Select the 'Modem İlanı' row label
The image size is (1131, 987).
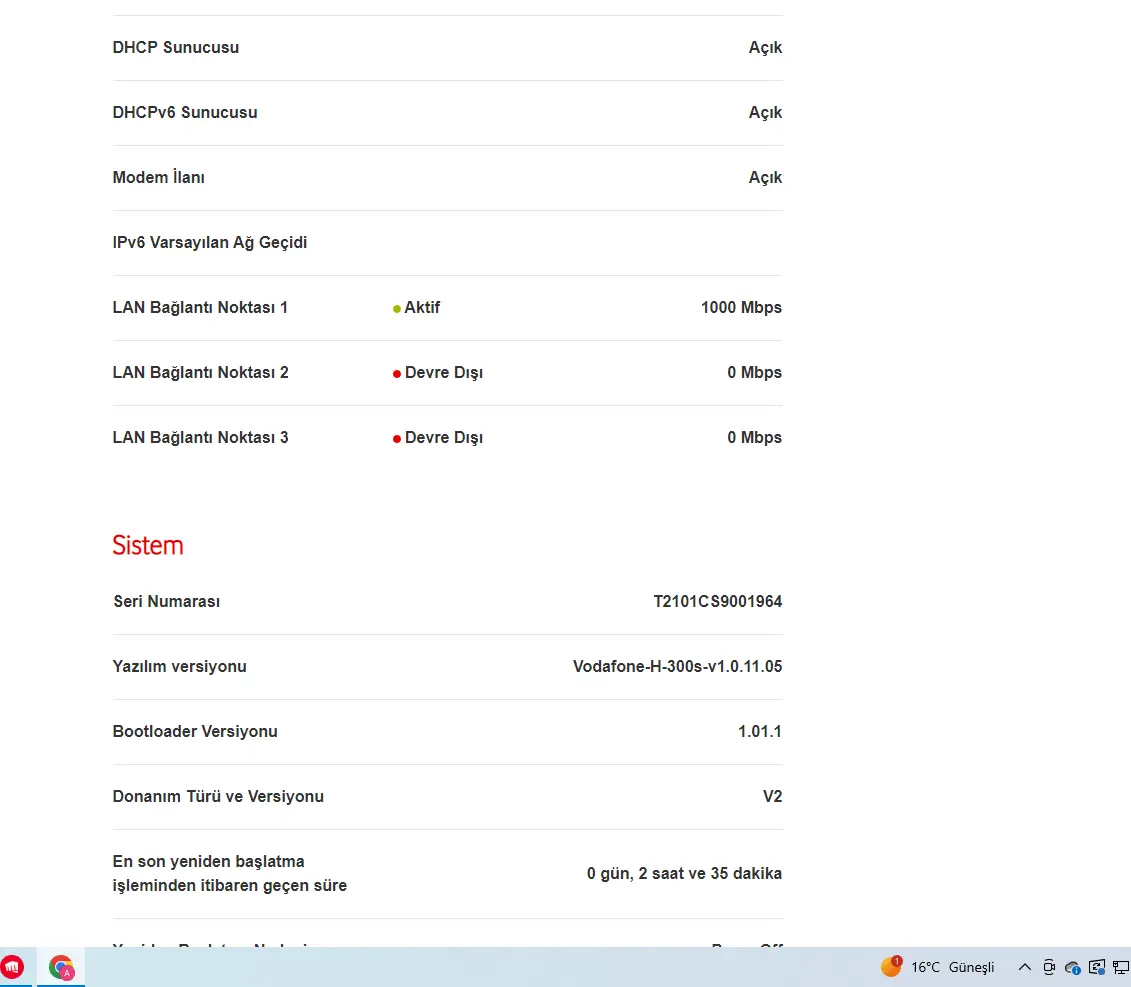click(159, 177)
